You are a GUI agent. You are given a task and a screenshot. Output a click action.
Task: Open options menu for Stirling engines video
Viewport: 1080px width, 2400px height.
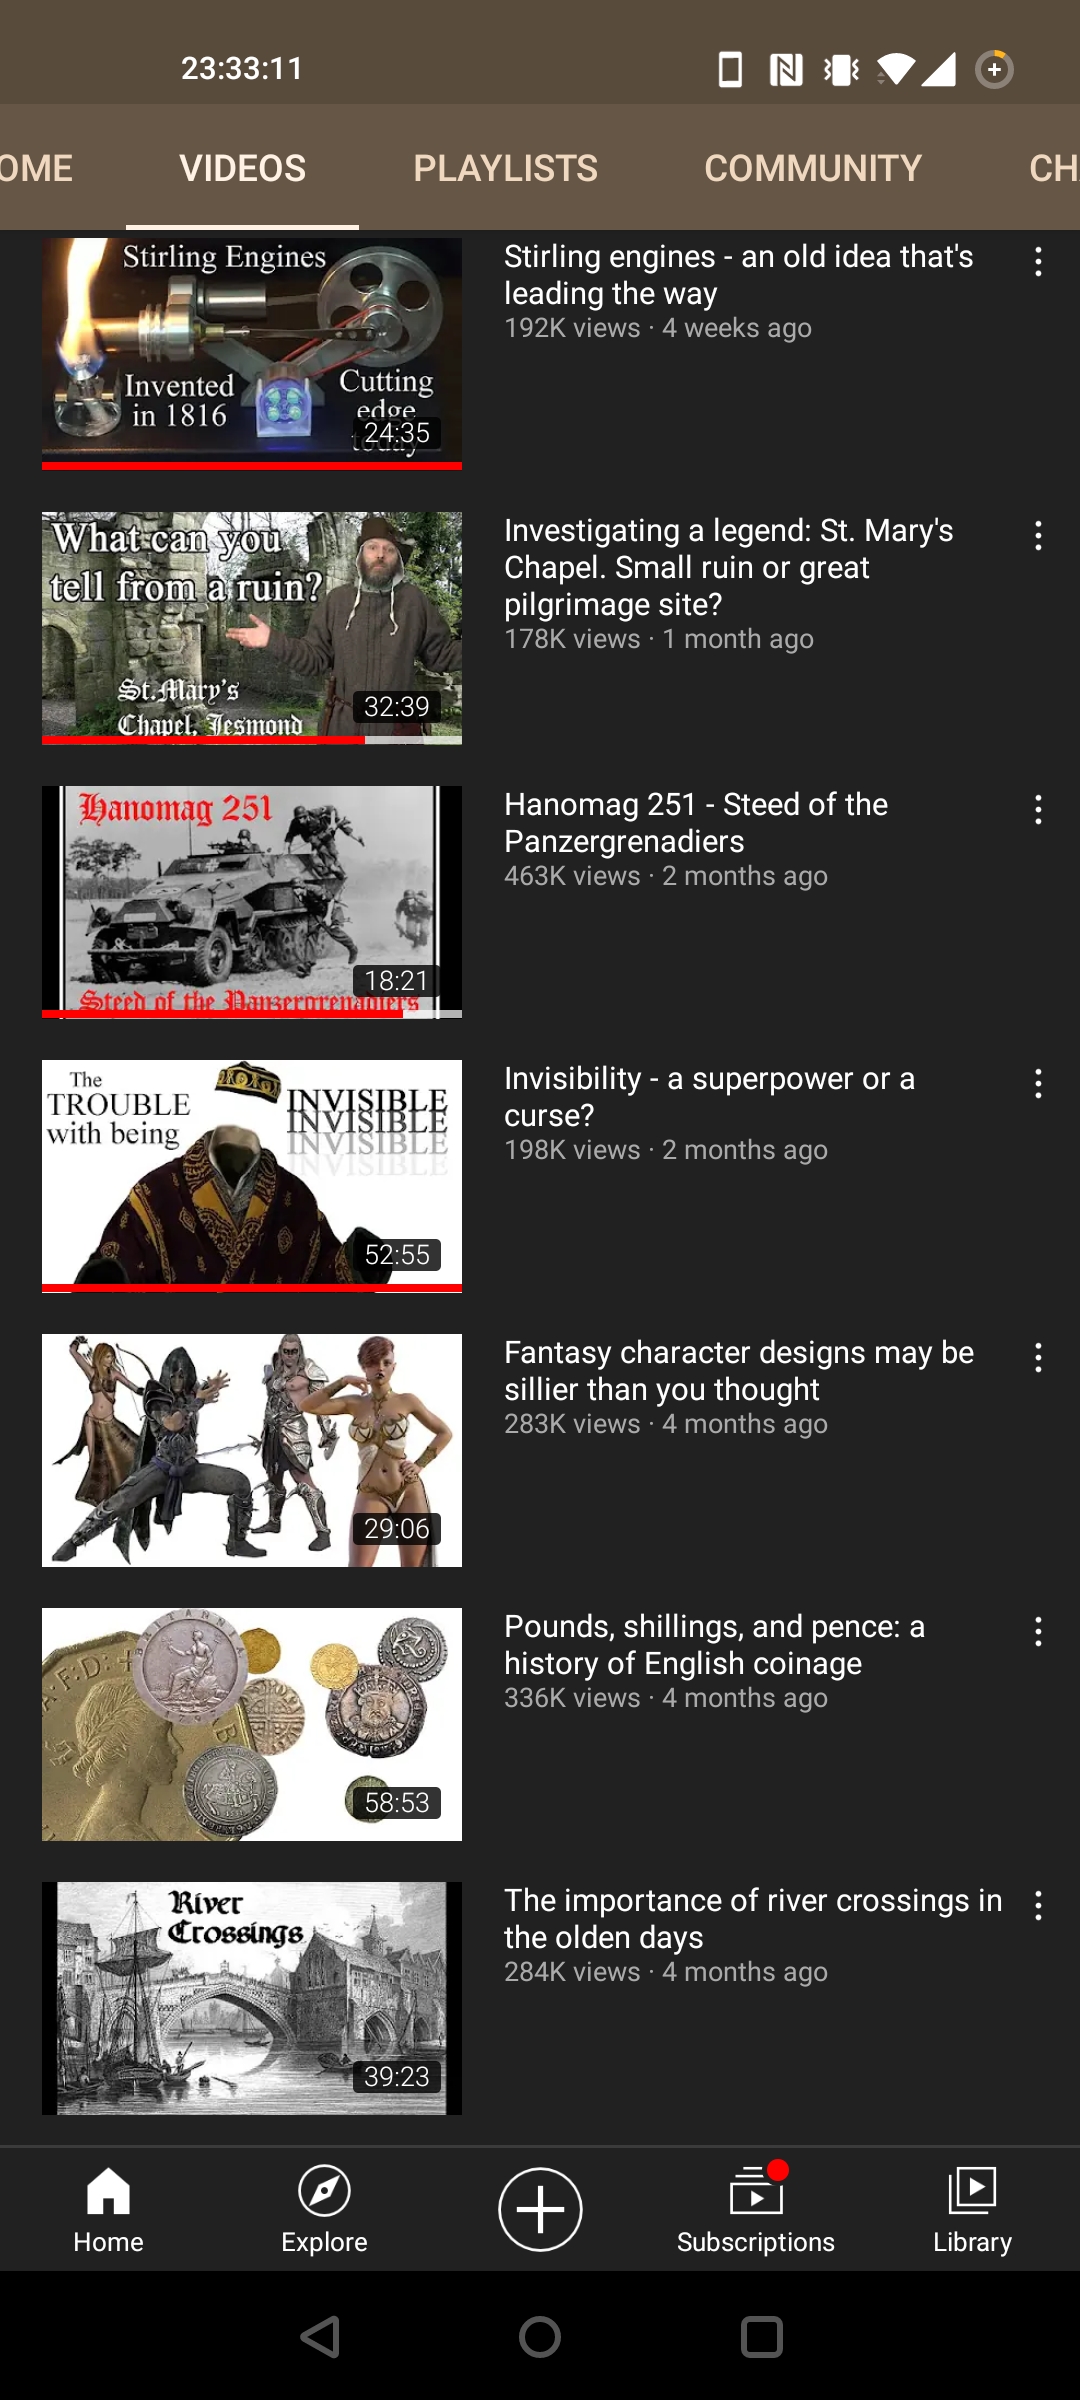[x=1039, y=262]
